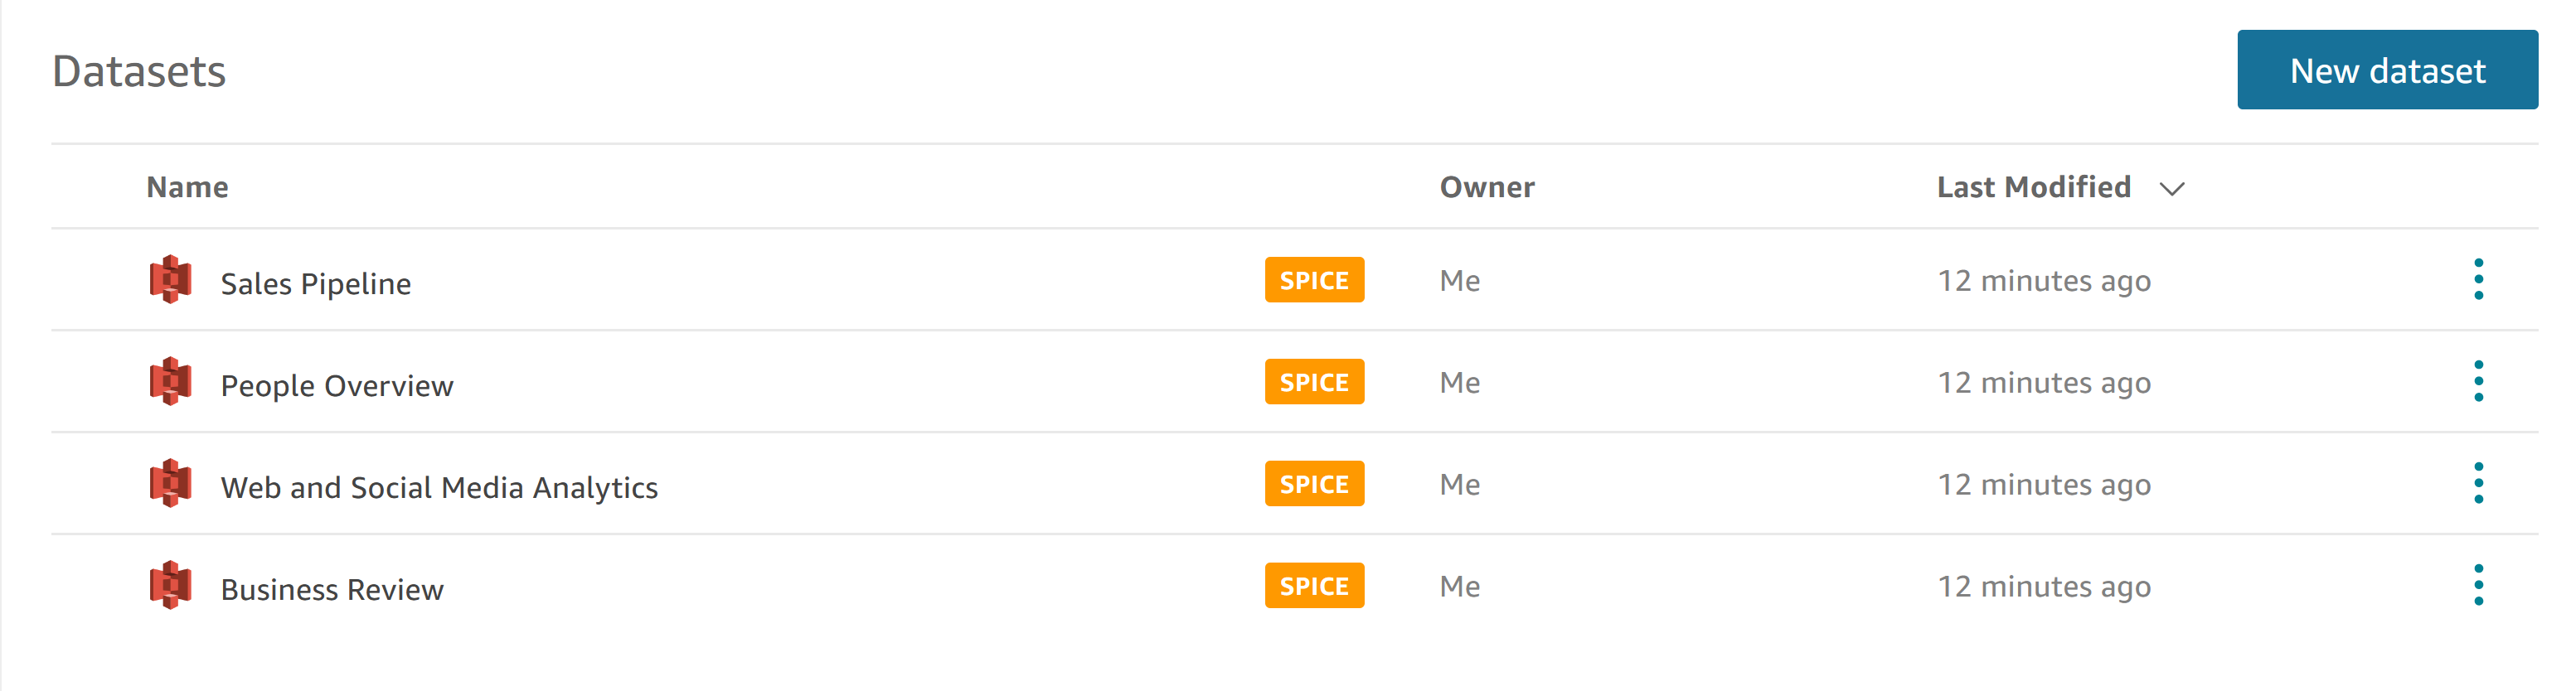Click the Web and Social Media Analytics icon
The image size is (2576, 691).
pyautogui.click(x=171, y=484)
